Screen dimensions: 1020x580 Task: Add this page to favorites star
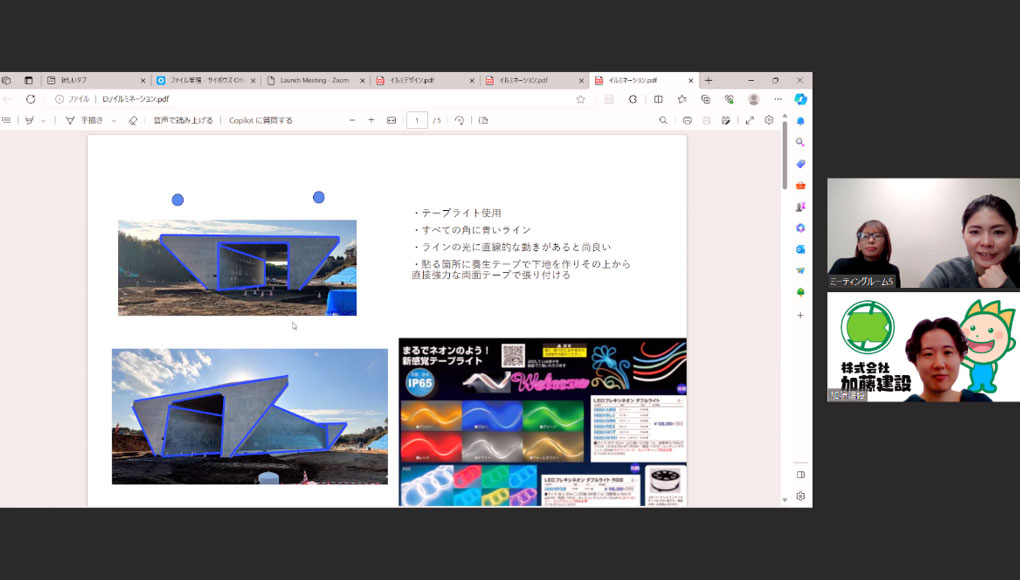[x=580, y=99]
